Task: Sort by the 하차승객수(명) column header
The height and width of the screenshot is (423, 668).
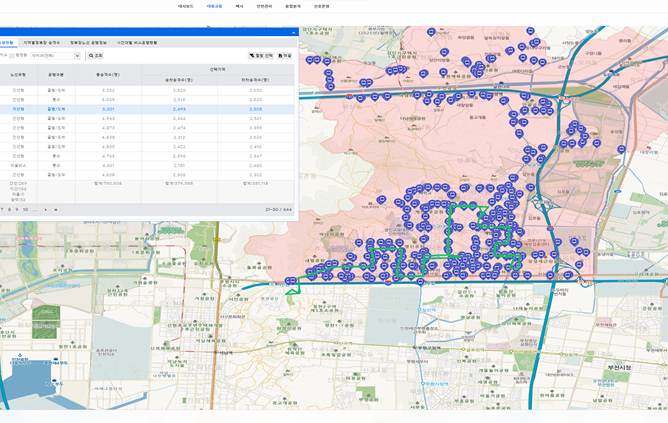Action: click(256, 80)
